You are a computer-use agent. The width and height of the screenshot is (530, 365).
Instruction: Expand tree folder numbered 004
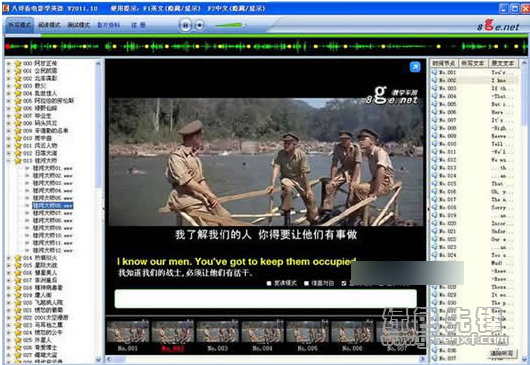[9, 93]
